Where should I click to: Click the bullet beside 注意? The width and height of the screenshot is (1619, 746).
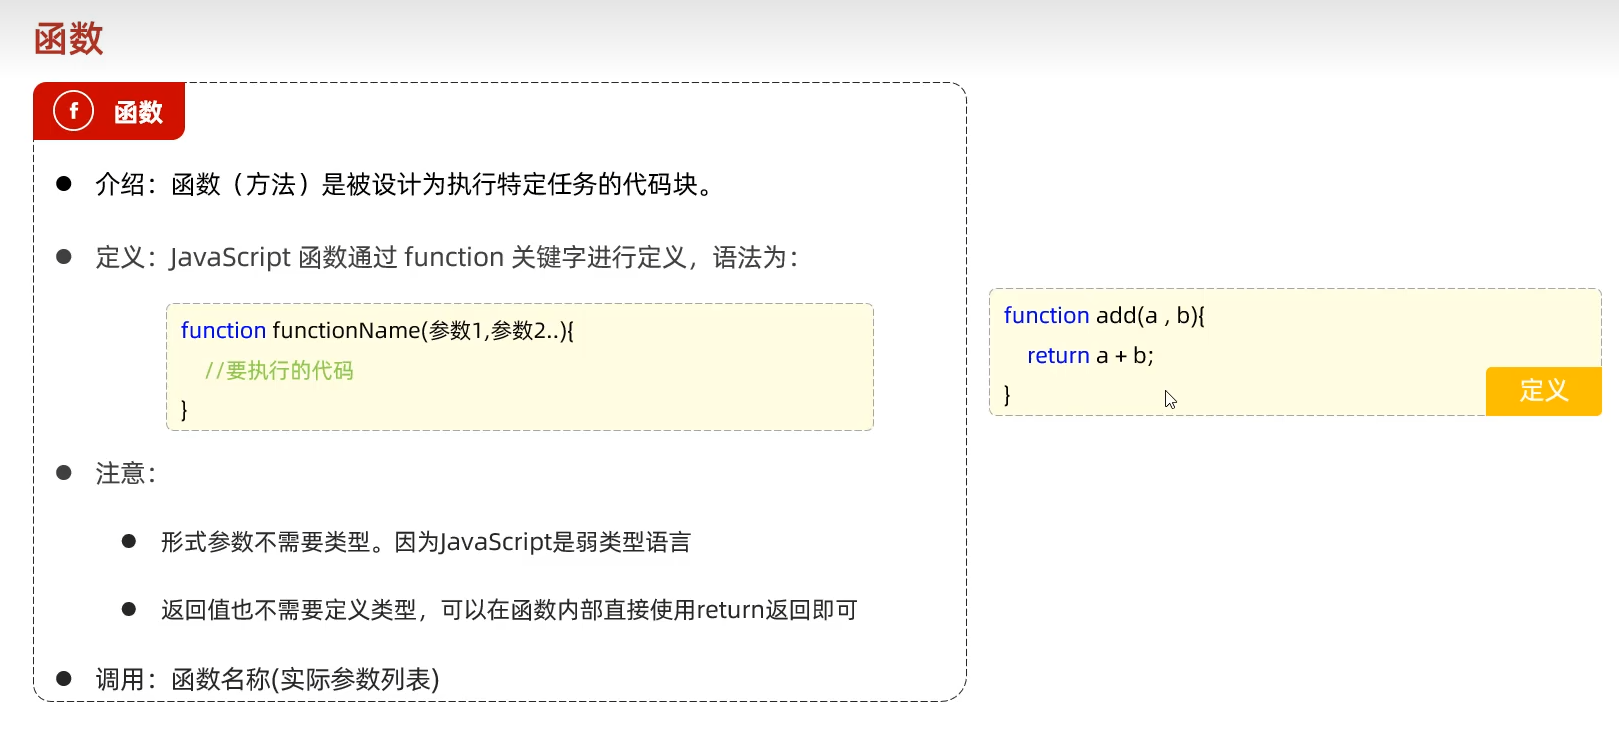64,473
